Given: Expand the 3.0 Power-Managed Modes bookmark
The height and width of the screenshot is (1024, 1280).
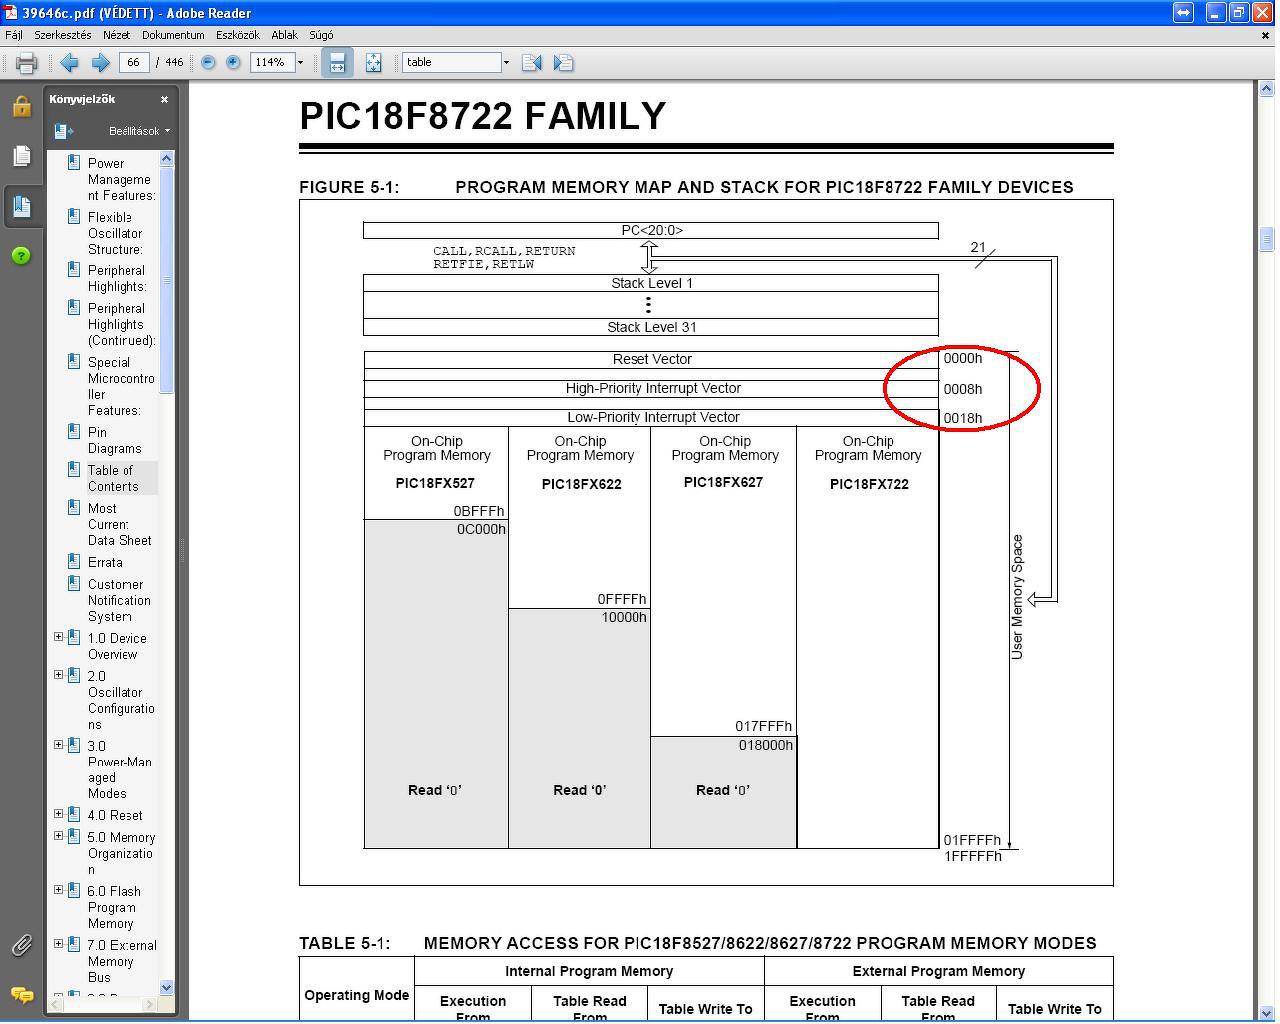Looking at the screenshot, I should (x=58, y=745).
